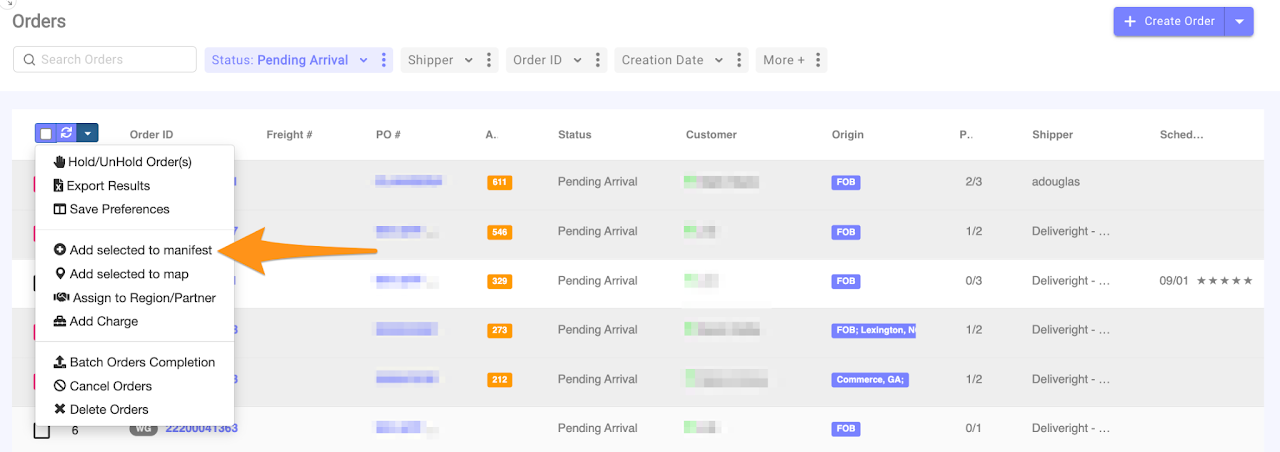Sort by the Freight # column header
1280x452 pixels.
point(289,134)
